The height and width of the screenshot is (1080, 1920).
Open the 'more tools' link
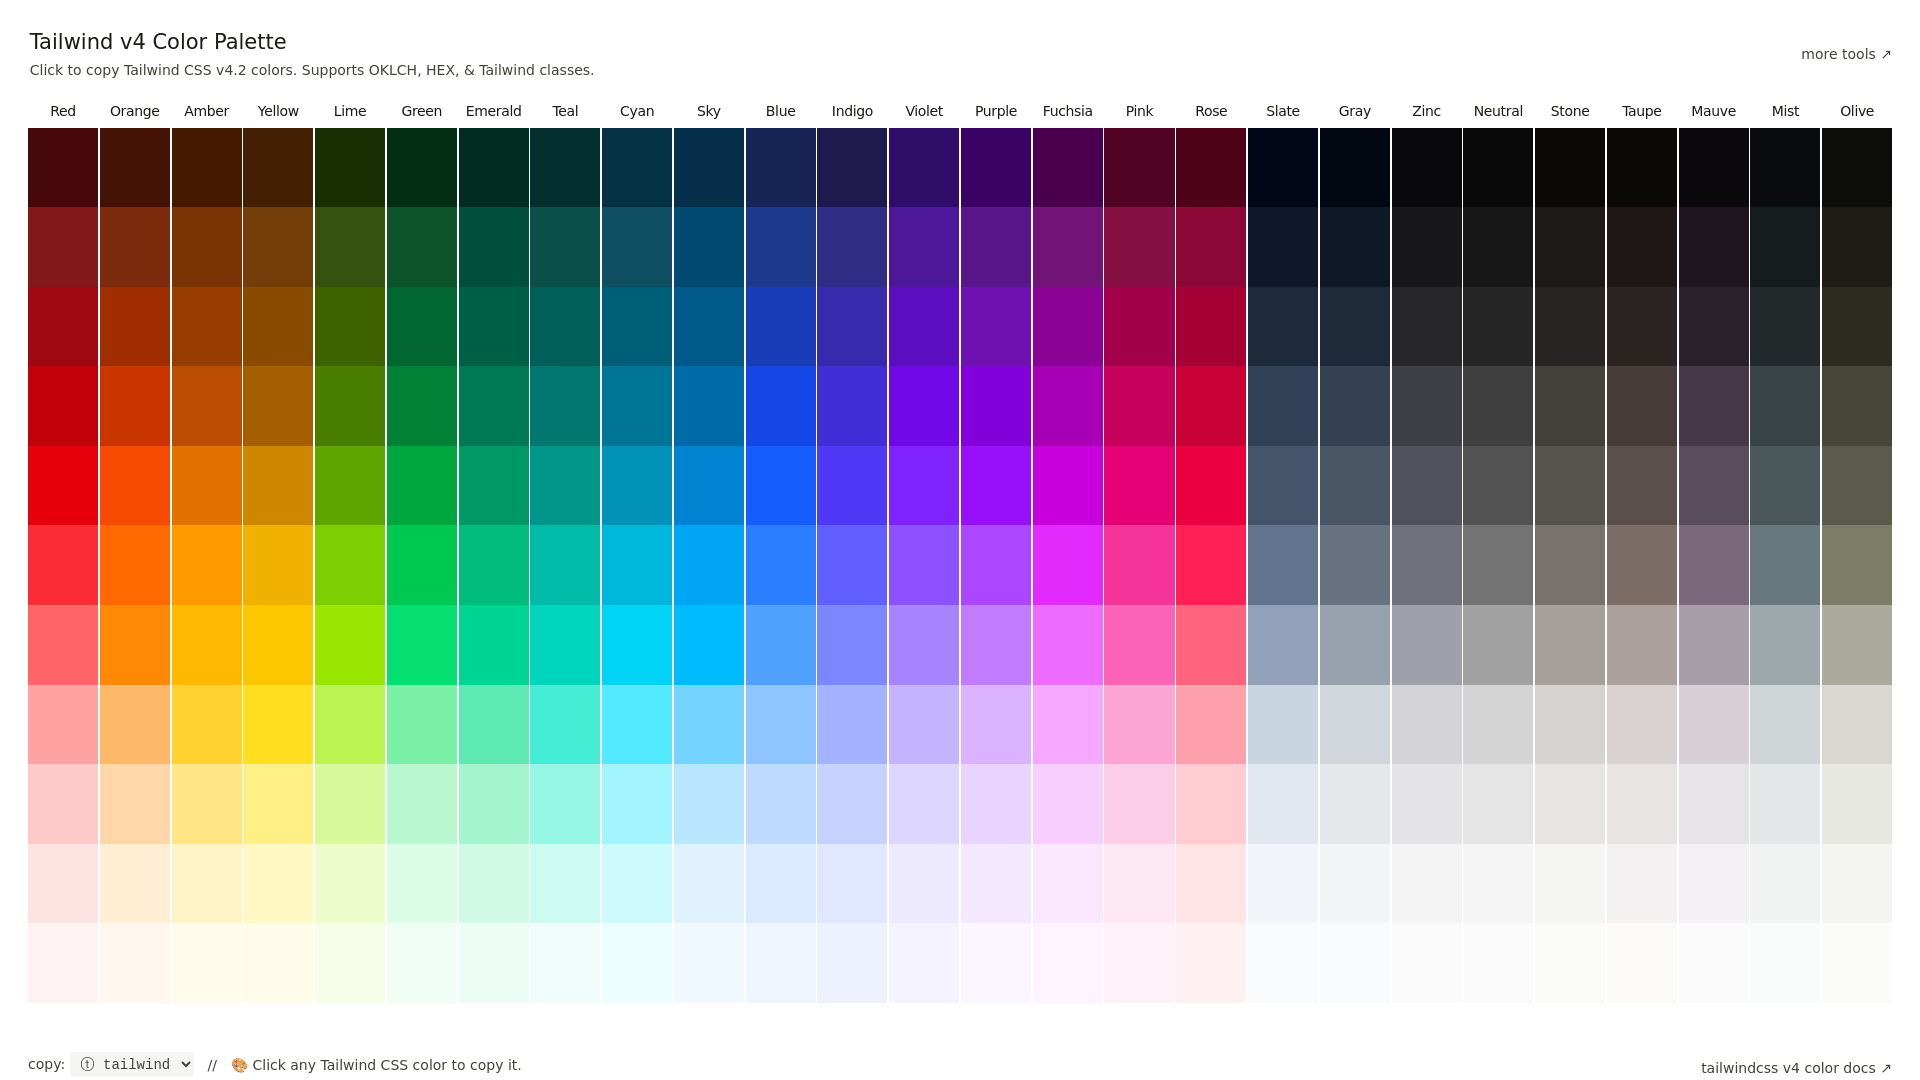[x=1846, y=54]
